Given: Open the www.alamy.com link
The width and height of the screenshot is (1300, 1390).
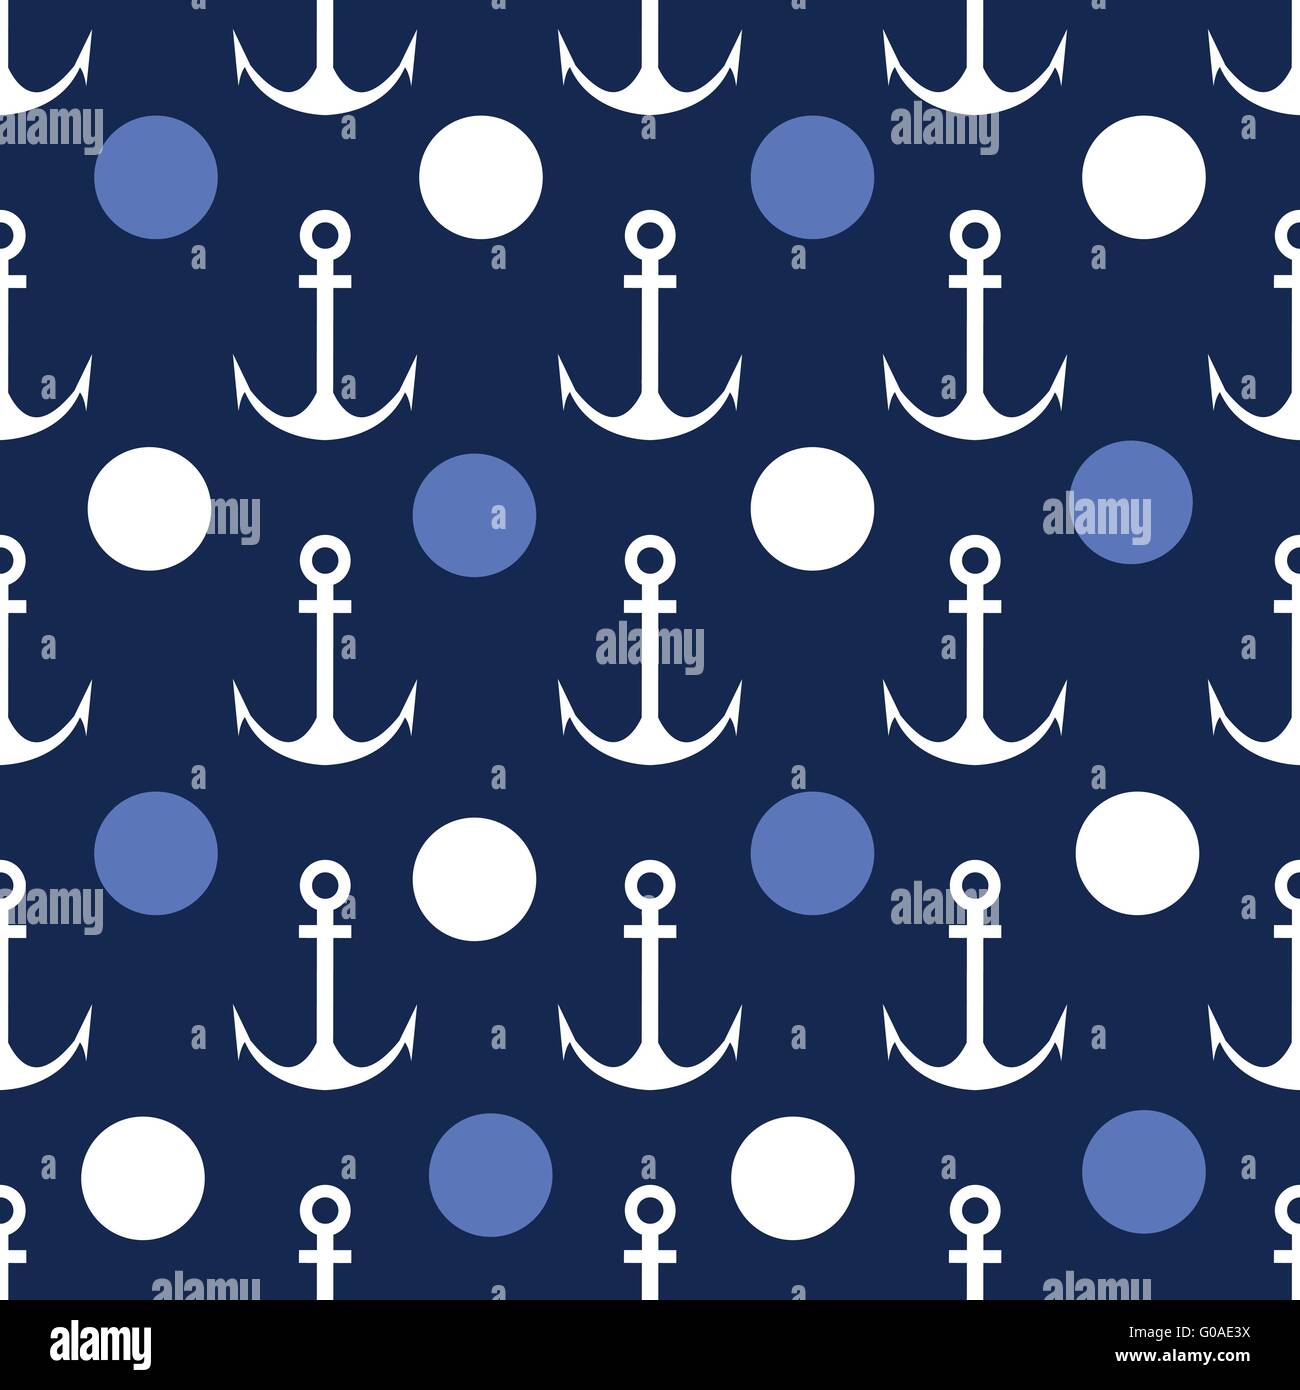Looking at the screenshot, I should pyautogui.click(x=1183, y=1356).
